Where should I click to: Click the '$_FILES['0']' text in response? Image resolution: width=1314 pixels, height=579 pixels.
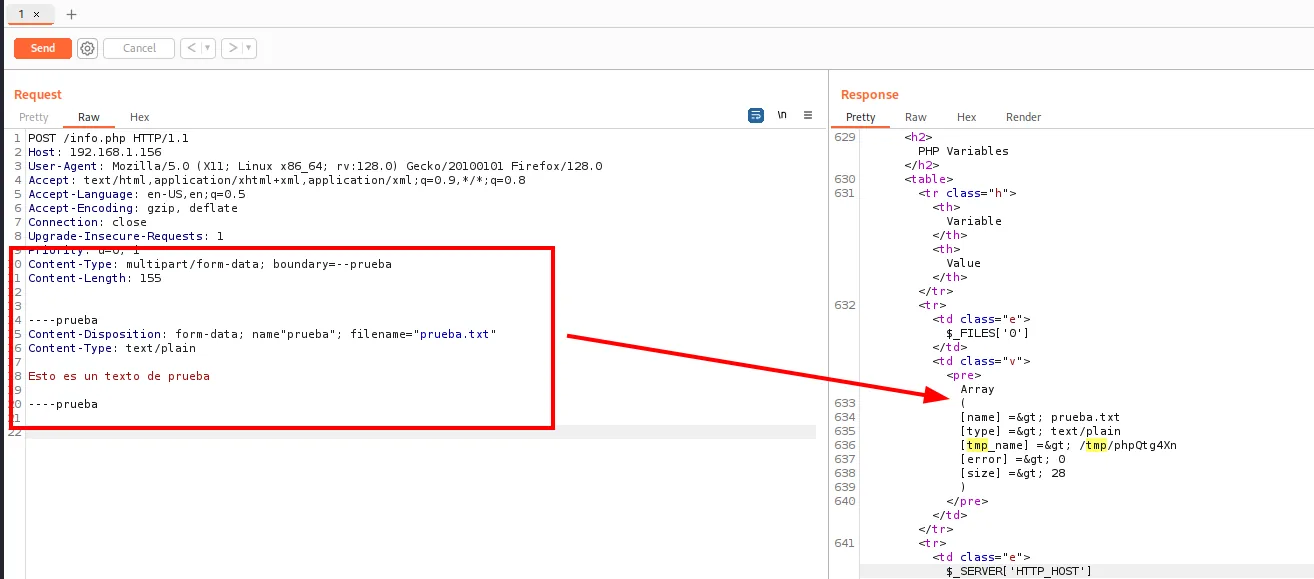point(987,333)
